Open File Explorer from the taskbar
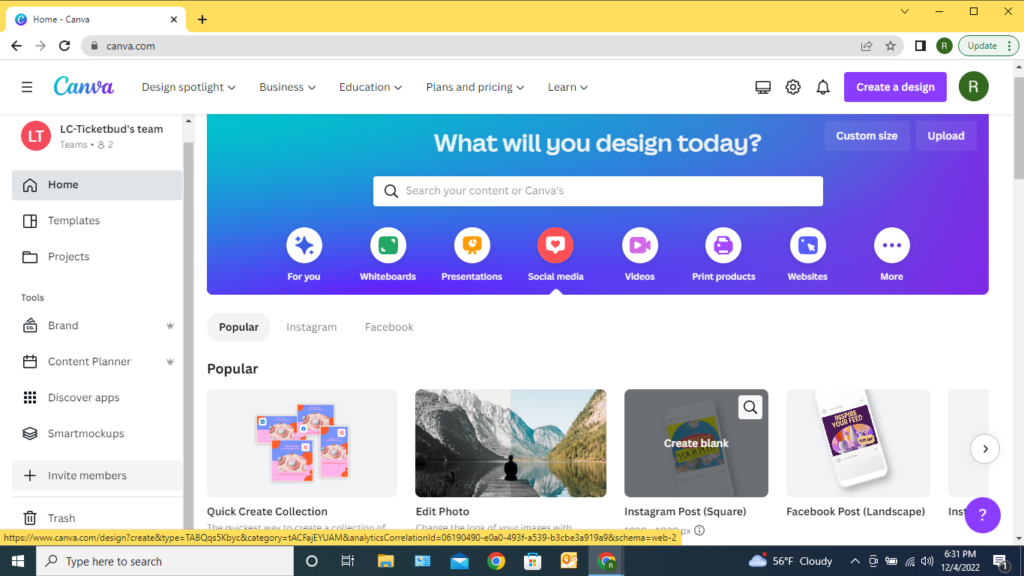This screenshot has height=576, width=1024. (386, 561)
